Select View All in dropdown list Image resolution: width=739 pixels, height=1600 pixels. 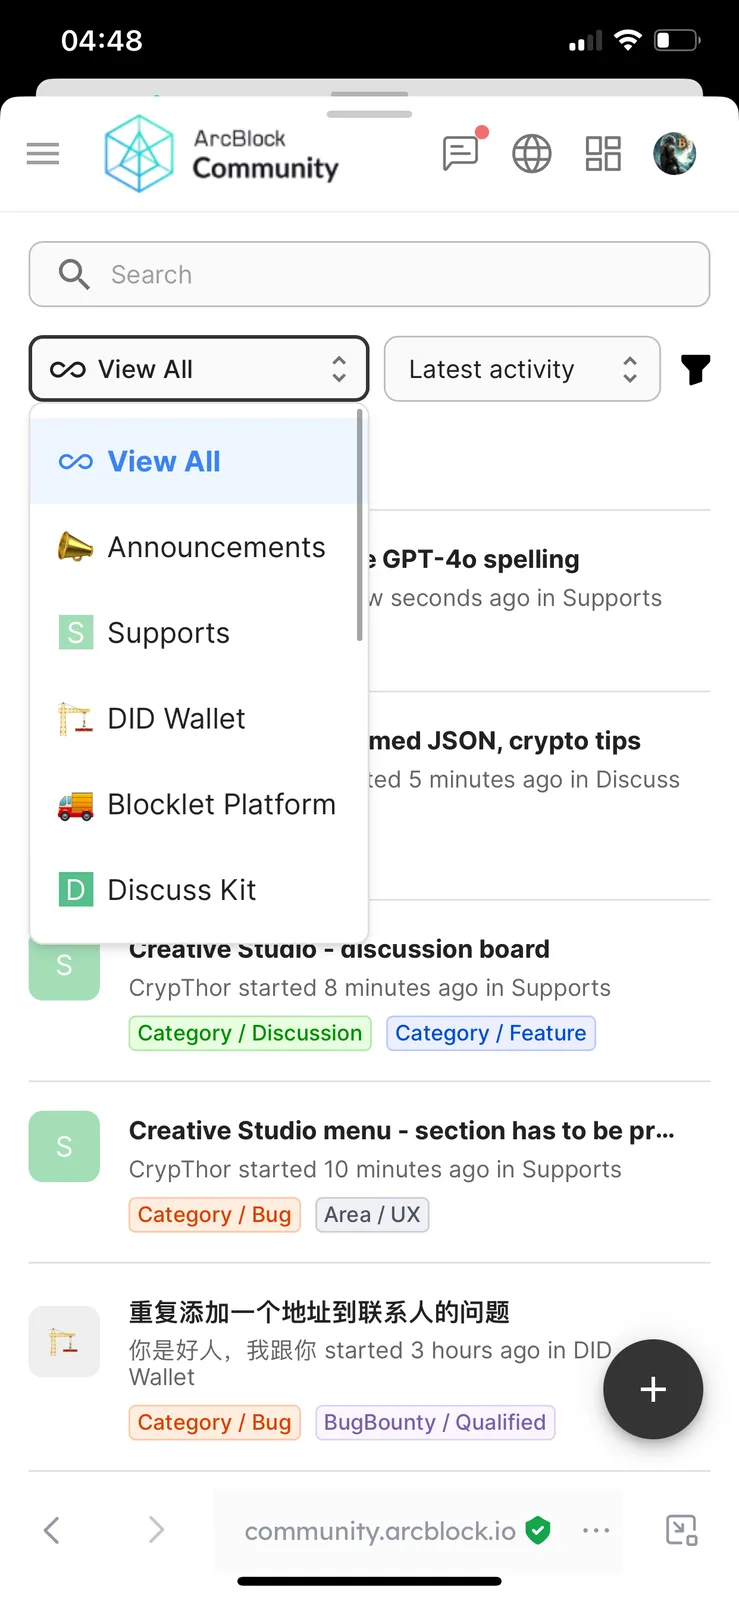(x=194, y=461)
